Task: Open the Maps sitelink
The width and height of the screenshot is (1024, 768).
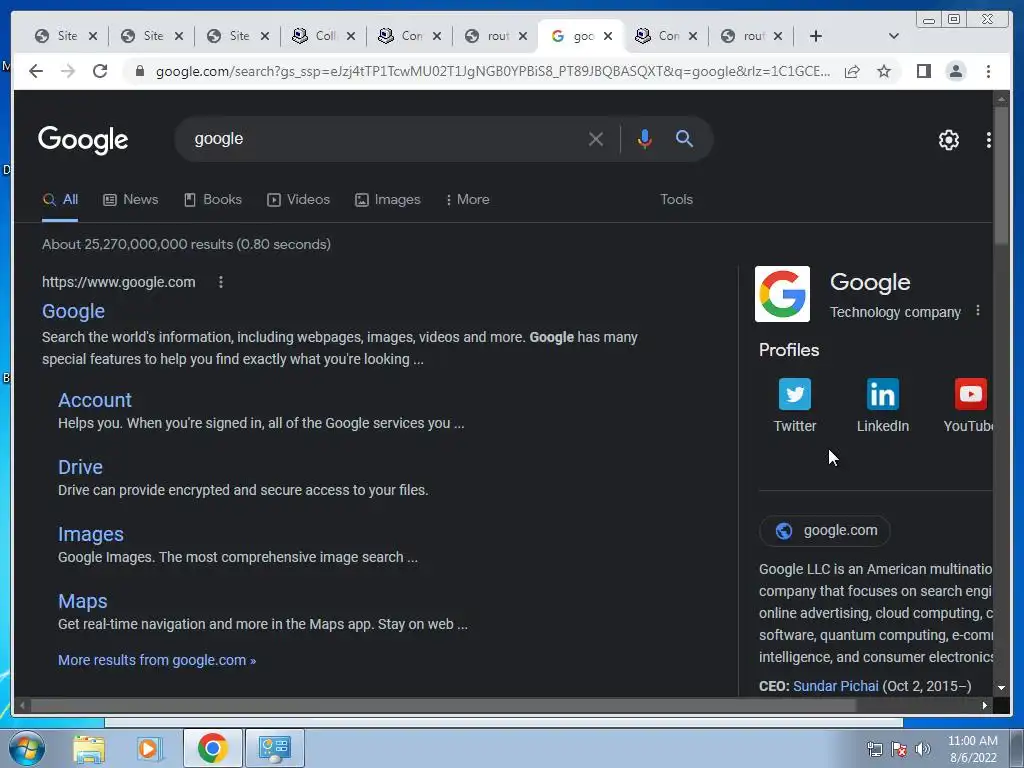Action: pyautogui.click(x=82, y=601)
